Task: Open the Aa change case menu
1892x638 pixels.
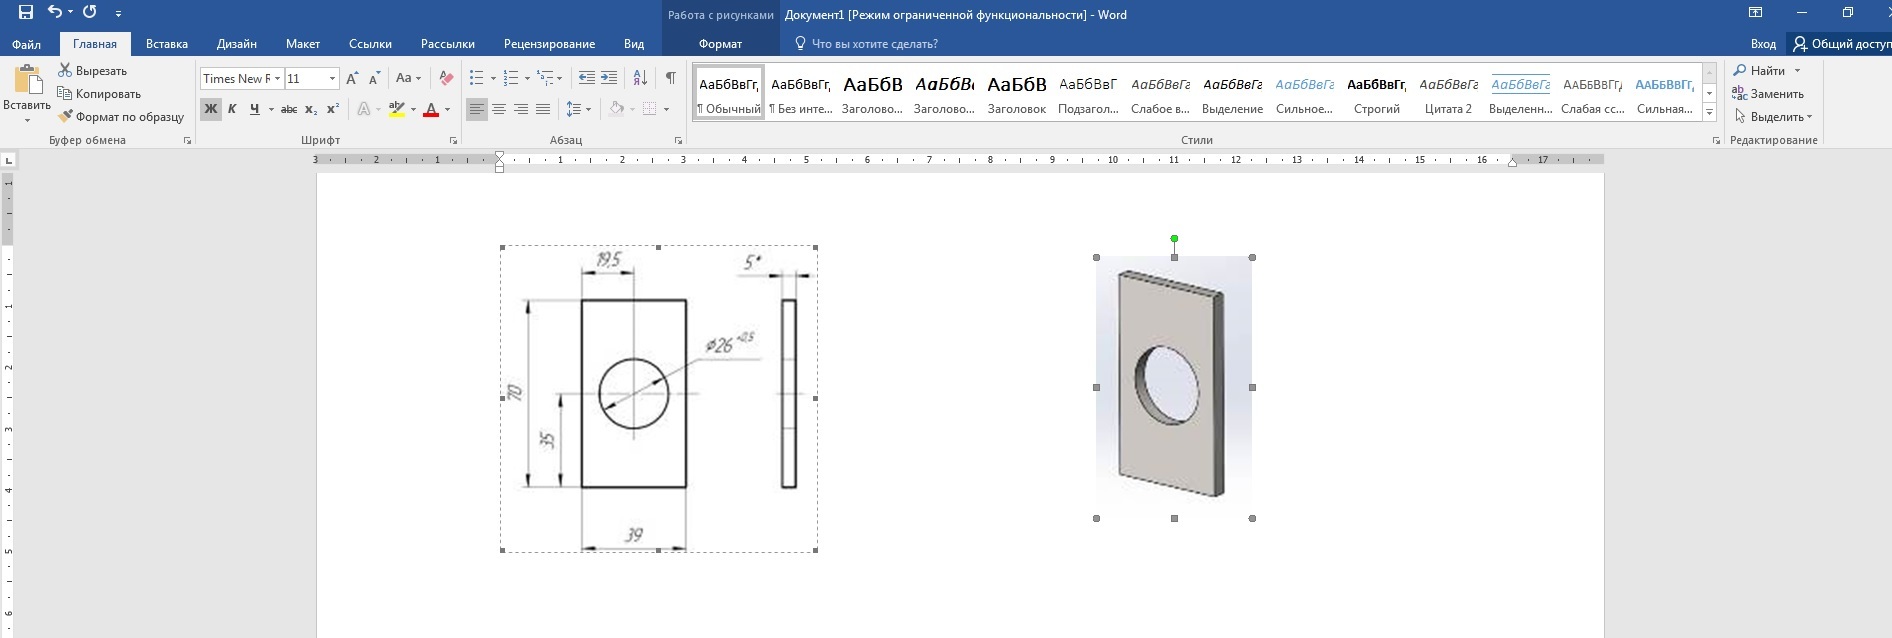Action: click(x=408, y=78)
